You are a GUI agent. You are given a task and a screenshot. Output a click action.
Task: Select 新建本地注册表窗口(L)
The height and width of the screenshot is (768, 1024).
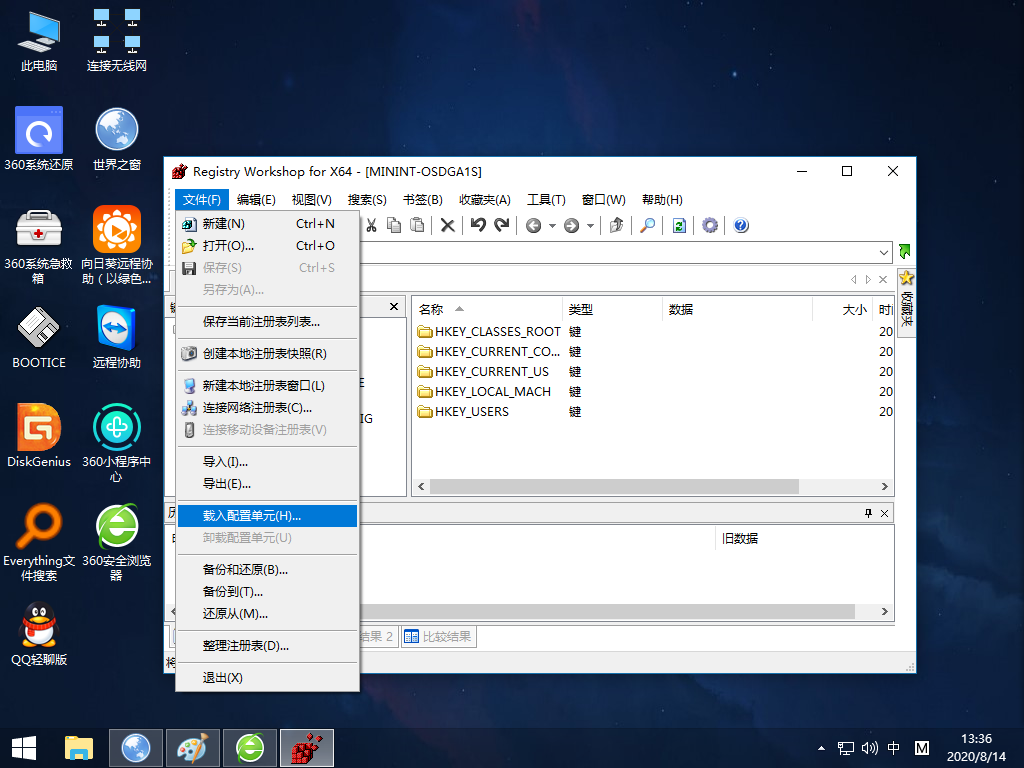click(x=268, y=385)
